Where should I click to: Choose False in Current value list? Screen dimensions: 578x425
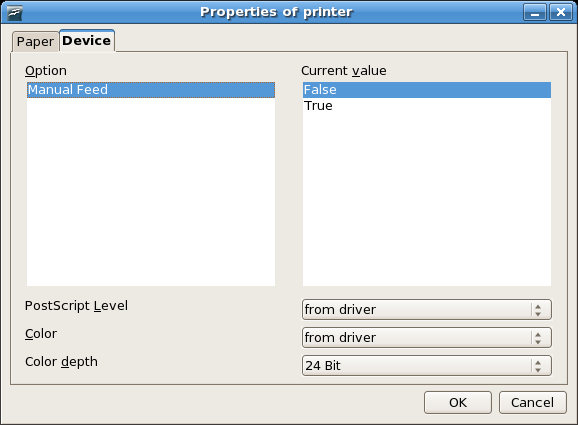(427, 90)
